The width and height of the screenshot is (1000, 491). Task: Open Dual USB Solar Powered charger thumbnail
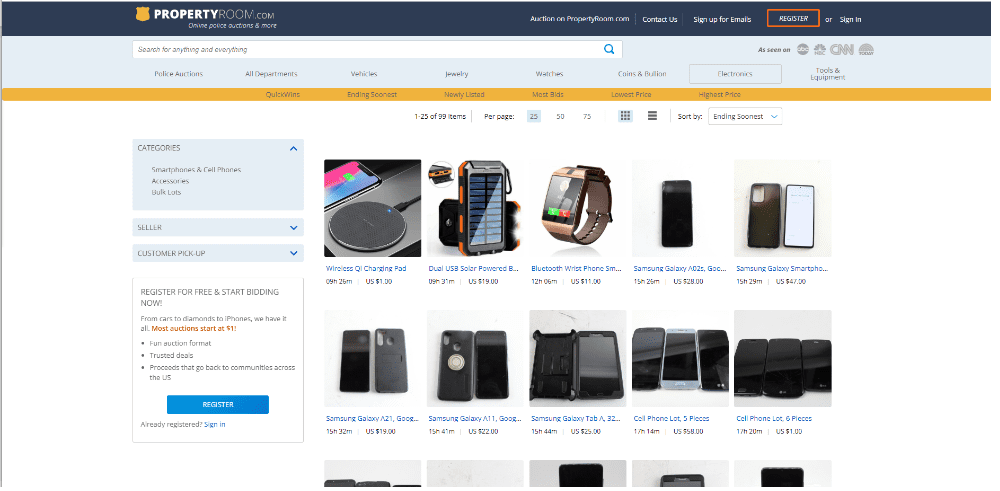(475, 208)
